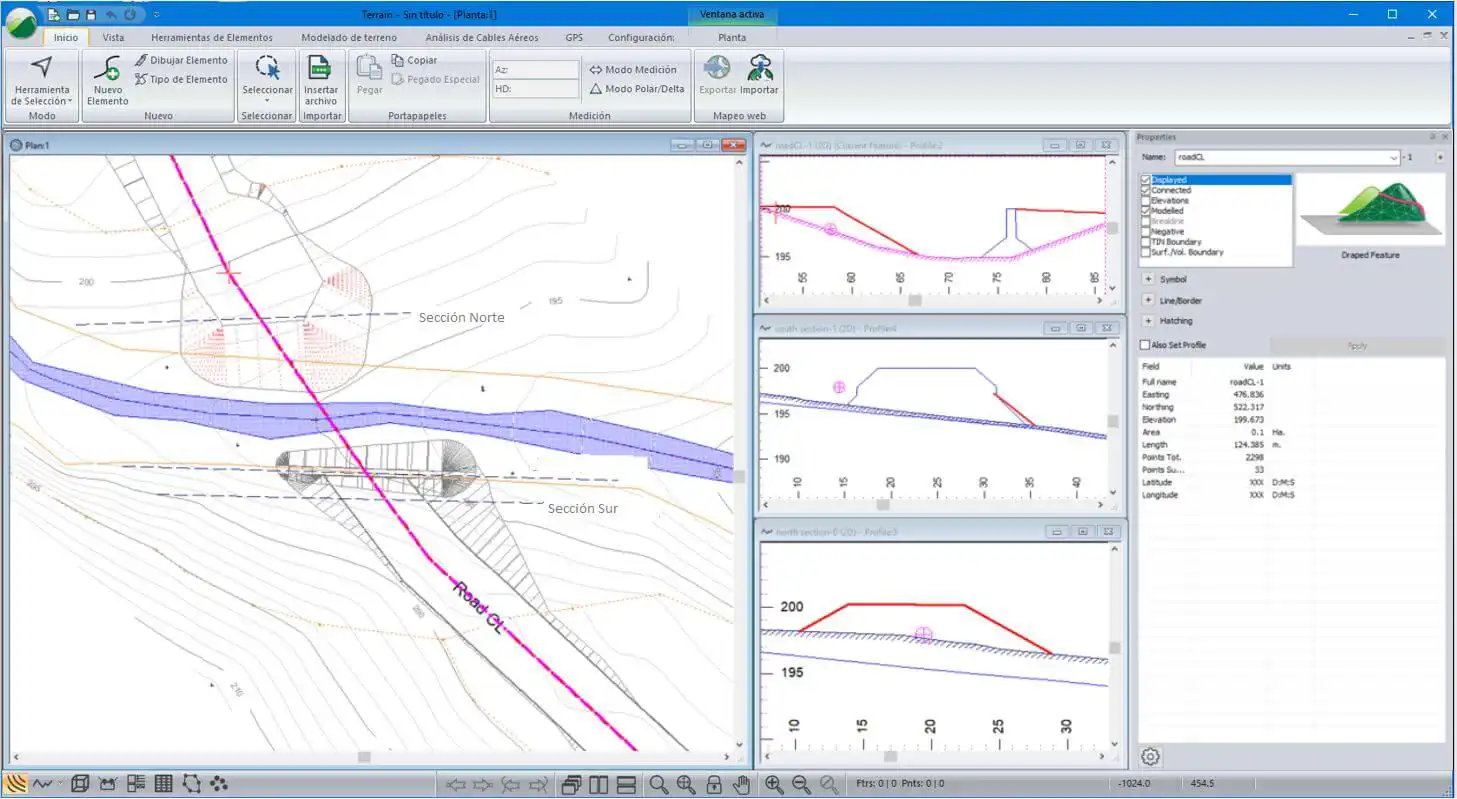Uncheck the Modelled checkbox
Screen dimensions: 1457x799
(1146, 211)
